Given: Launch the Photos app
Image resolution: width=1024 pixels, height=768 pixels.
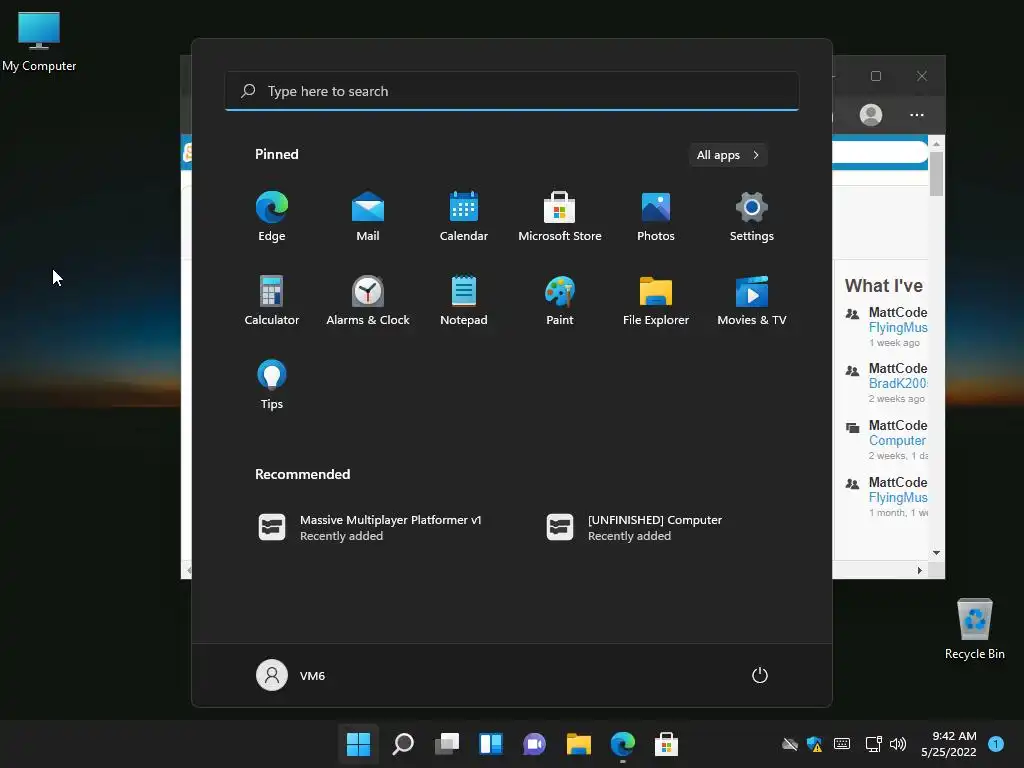Looking at the screenshot, I should point(656,217).
